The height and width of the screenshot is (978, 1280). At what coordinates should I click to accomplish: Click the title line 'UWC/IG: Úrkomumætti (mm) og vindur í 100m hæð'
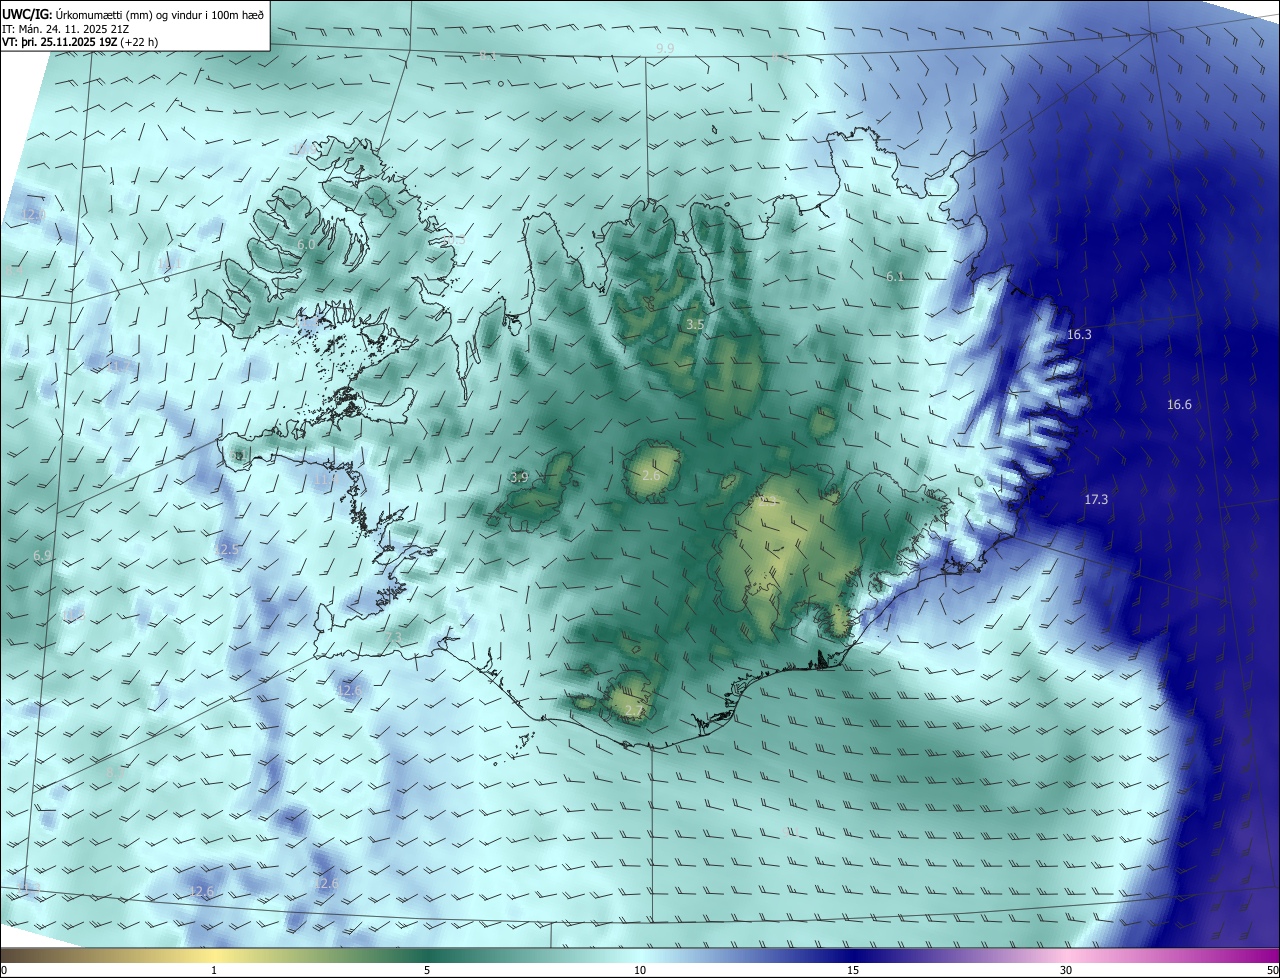133,13
